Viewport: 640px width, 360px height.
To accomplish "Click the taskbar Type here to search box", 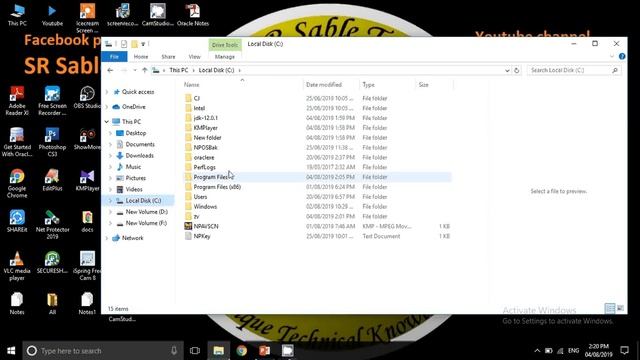I will tap(103, 351).
